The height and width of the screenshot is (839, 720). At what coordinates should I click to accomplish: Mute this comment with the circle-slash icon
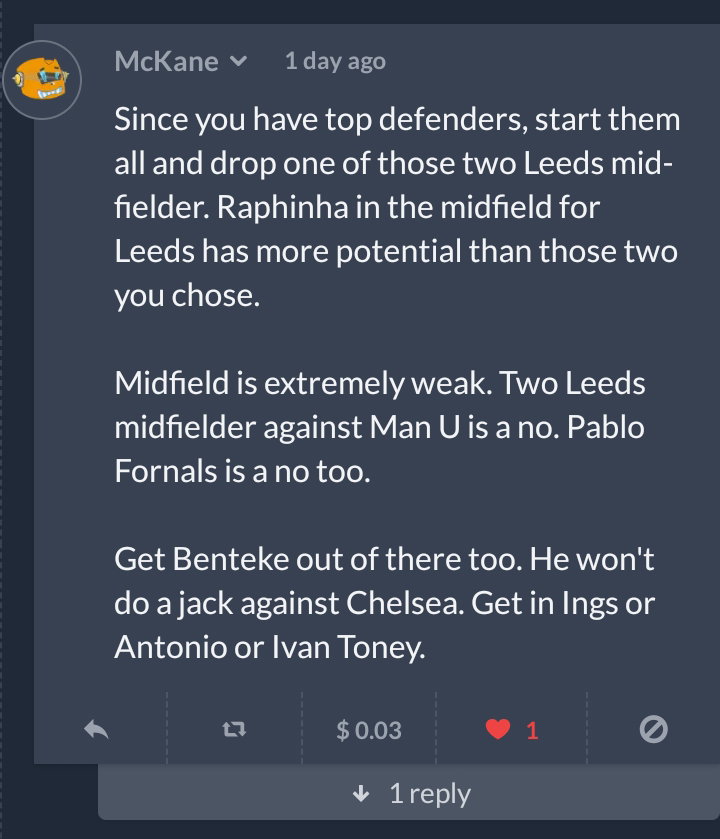[654, 729]
